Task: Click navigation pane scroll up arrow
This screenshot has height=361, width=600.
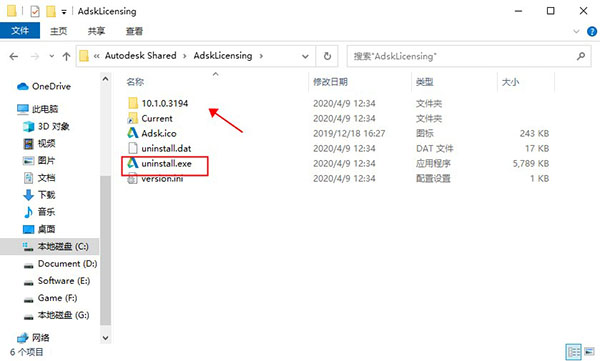Action: 106,79
